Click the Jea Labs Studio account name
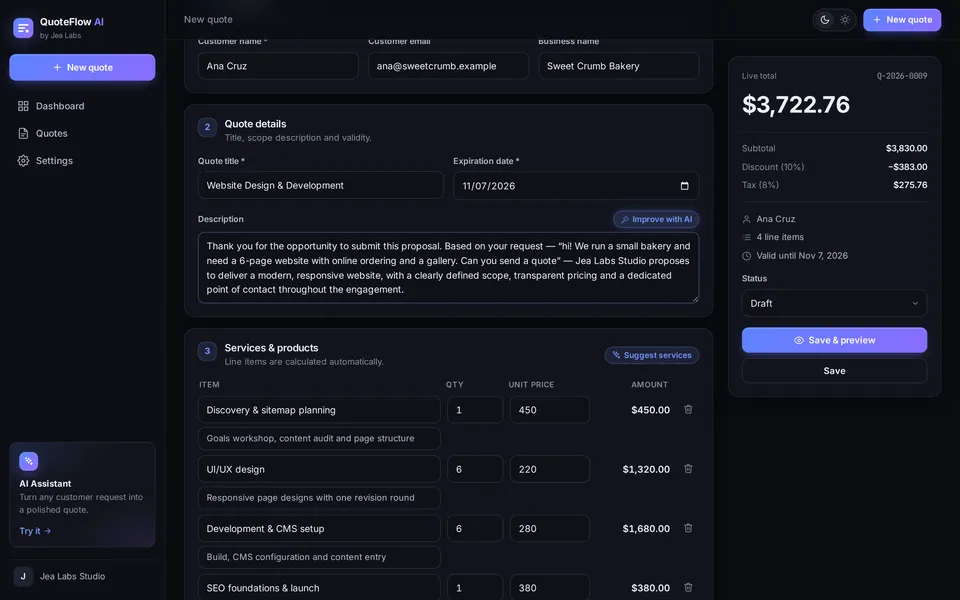 pos(72,576)
